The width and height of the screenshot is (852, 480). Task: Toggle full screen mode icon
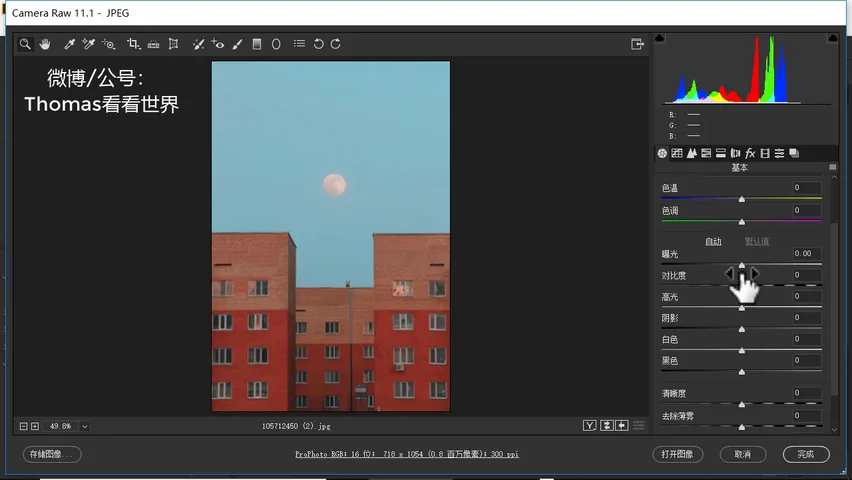coord(637,44)
